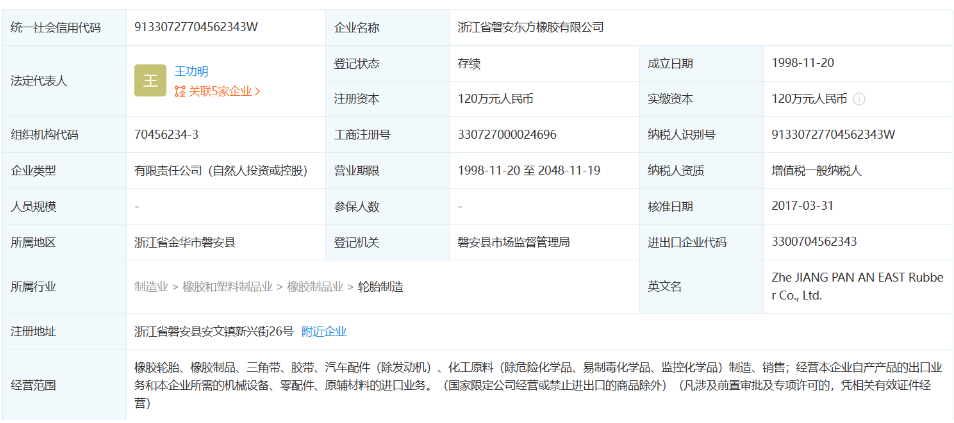954x423 pixels.
Task: Click business registration number 330727000024696
Action: pos(507,135)
